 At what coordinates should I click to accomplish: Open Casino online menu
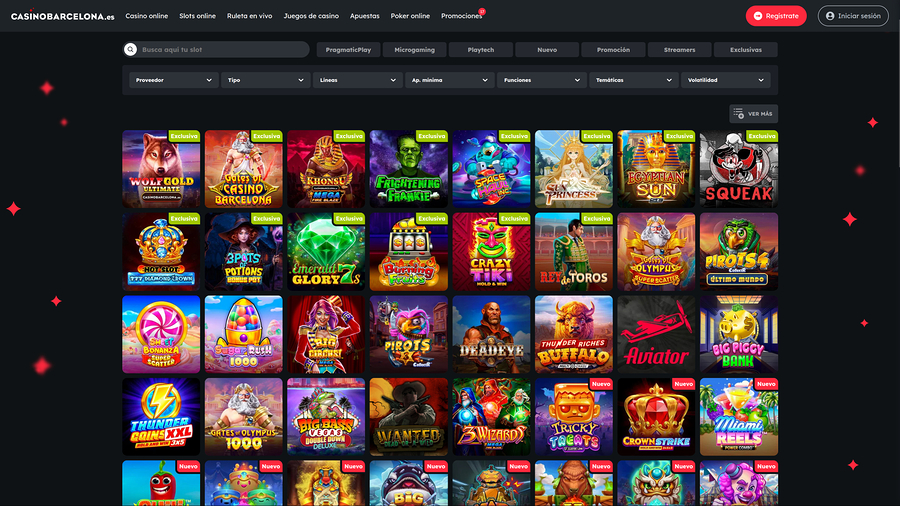point(146,16)
